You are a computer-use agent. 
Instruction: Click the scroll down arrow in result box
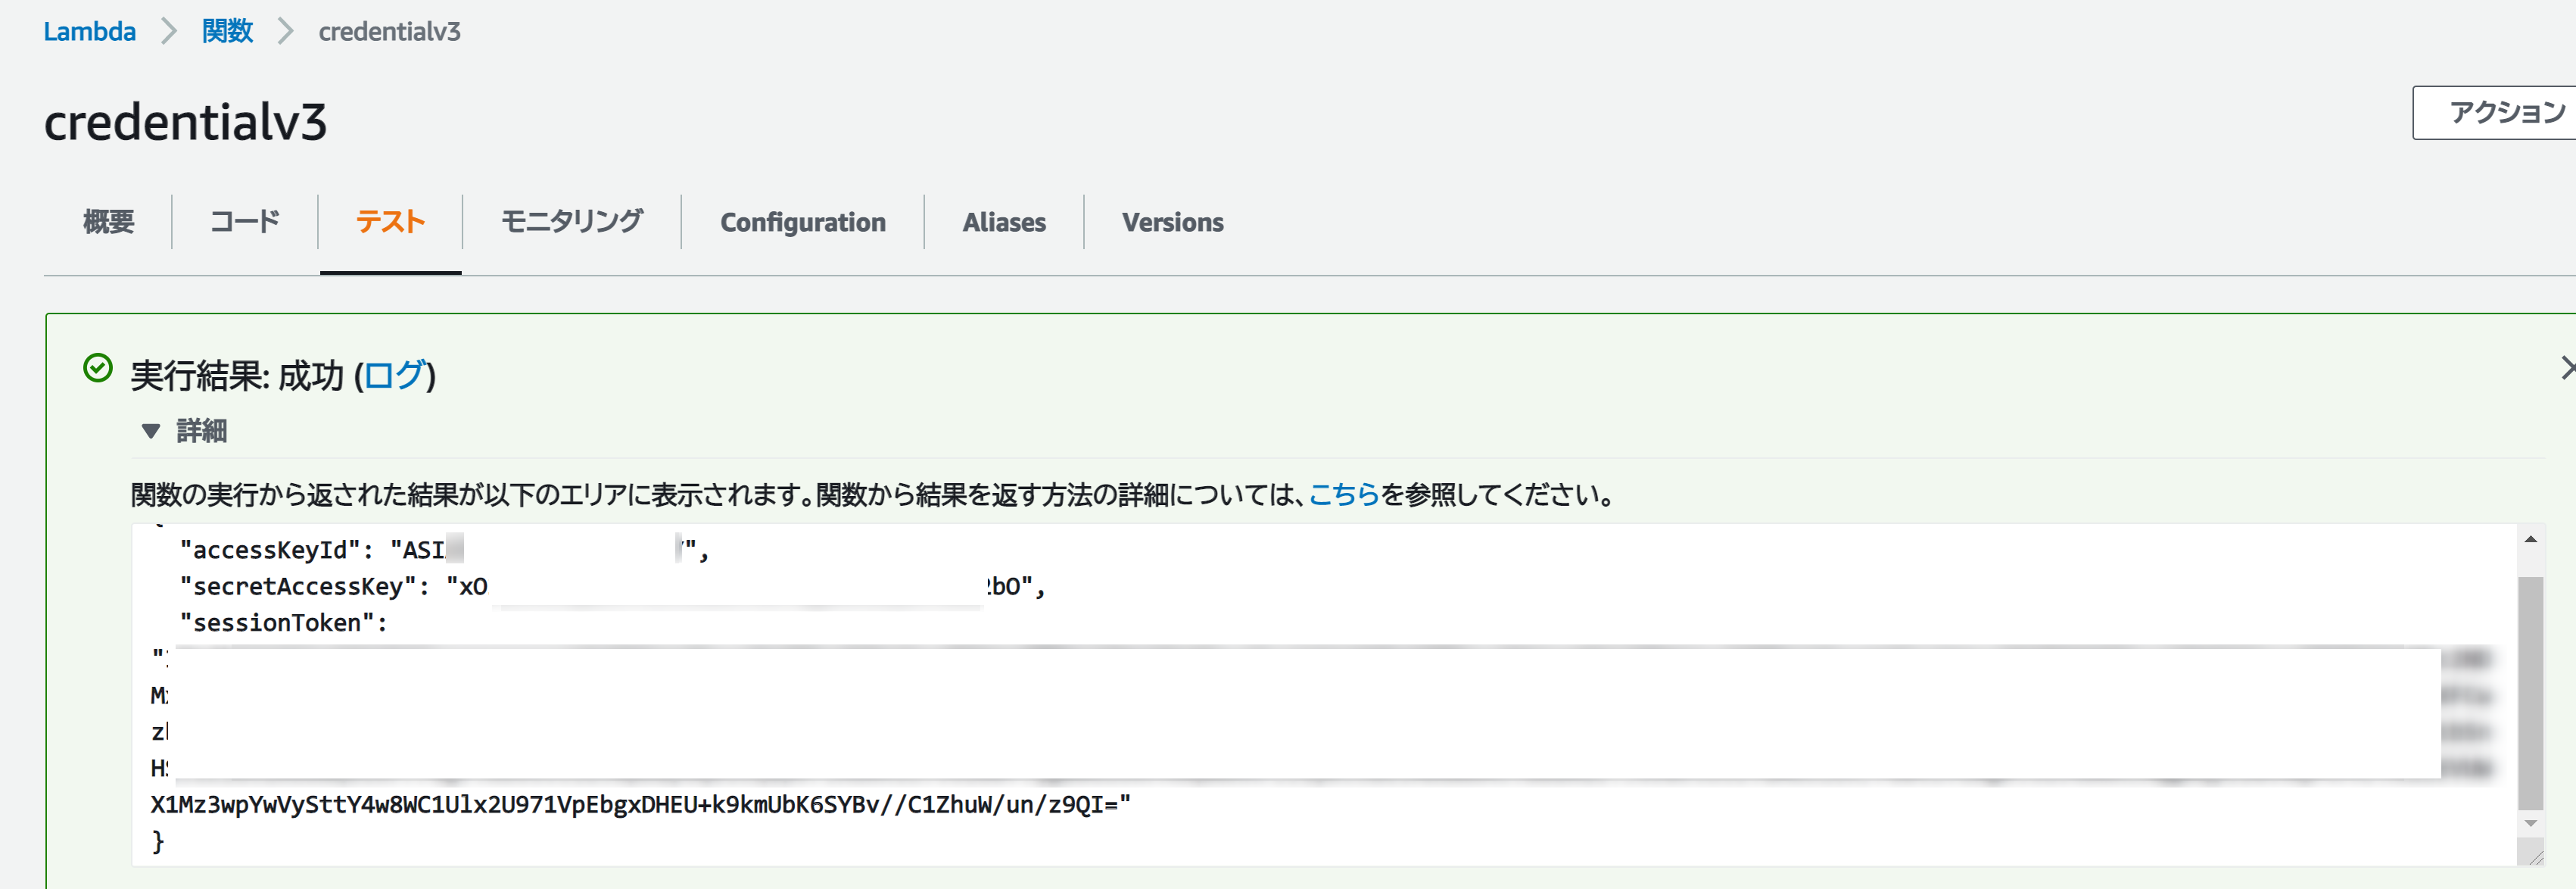2530,824
